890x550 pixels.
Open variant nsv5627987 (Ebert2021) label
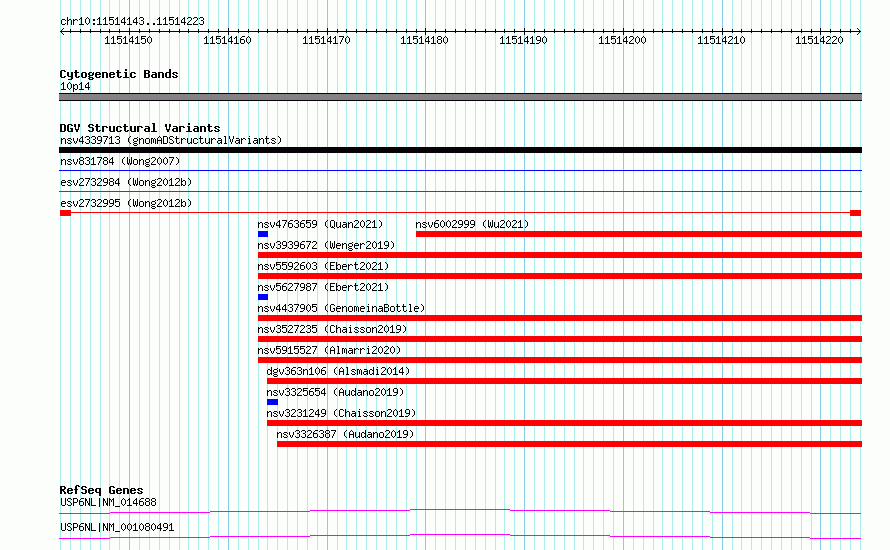pos(323,287)
